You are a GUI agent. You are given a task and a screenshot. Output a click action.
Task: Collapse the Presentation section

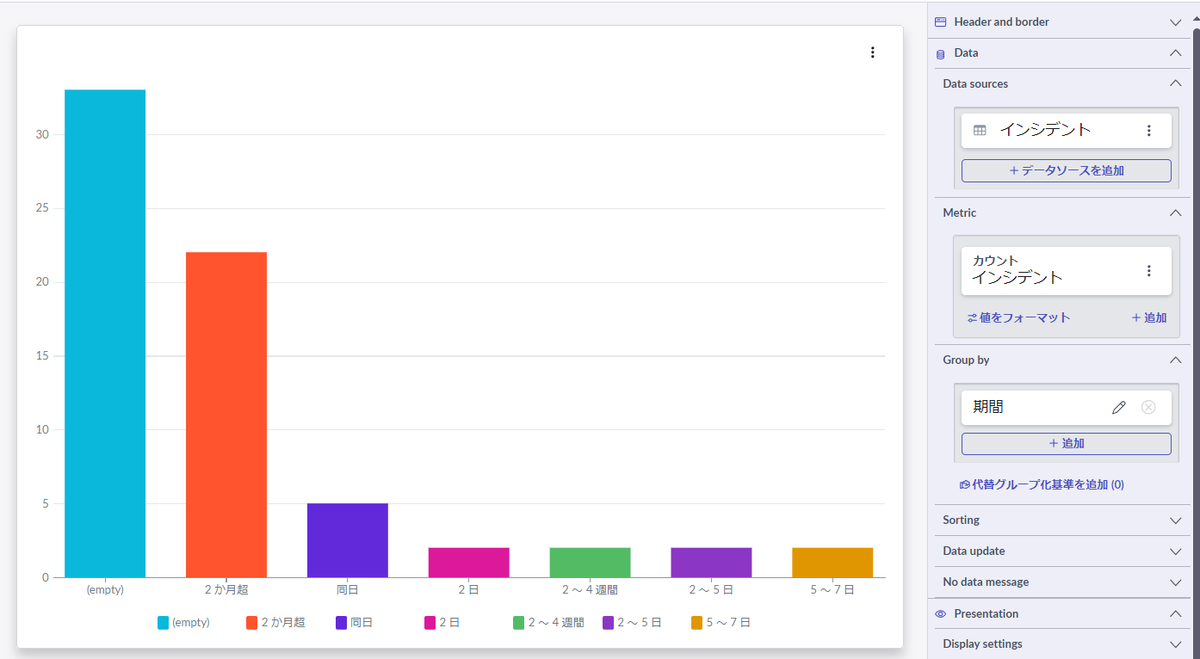click(1176, 614)
